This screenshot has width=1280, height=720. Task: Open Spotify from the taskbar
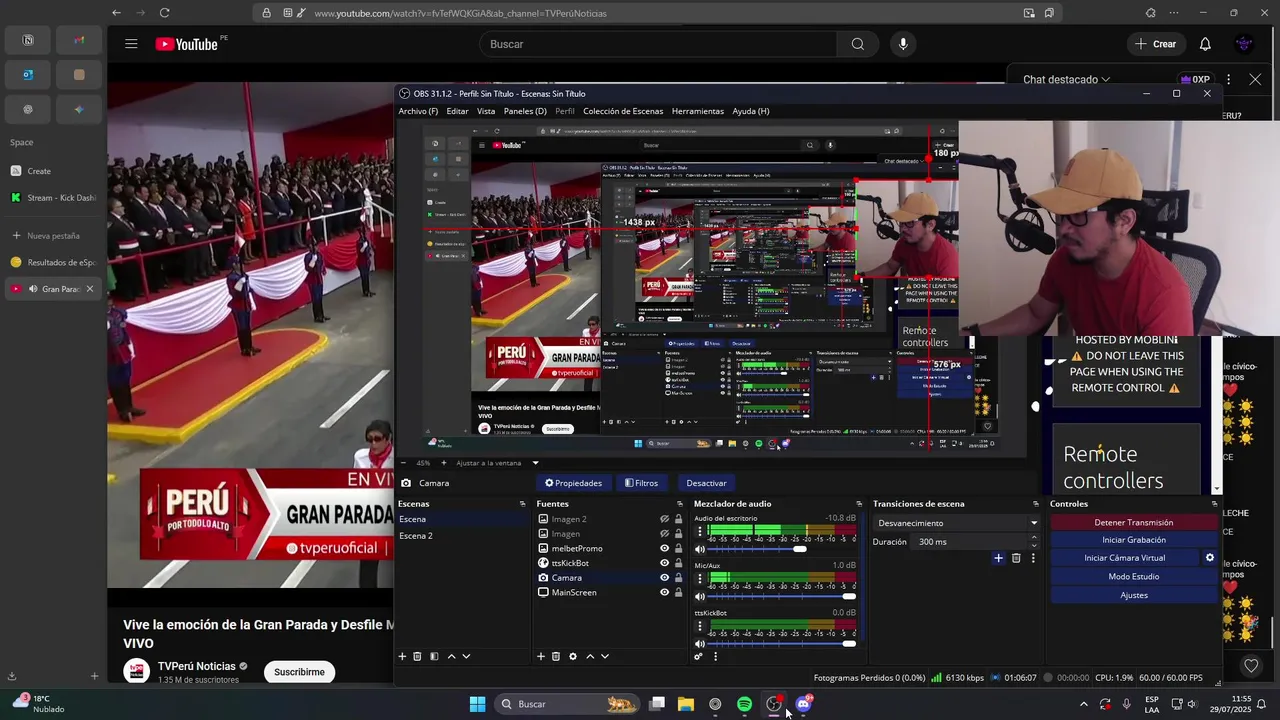[x=744, y=704]
